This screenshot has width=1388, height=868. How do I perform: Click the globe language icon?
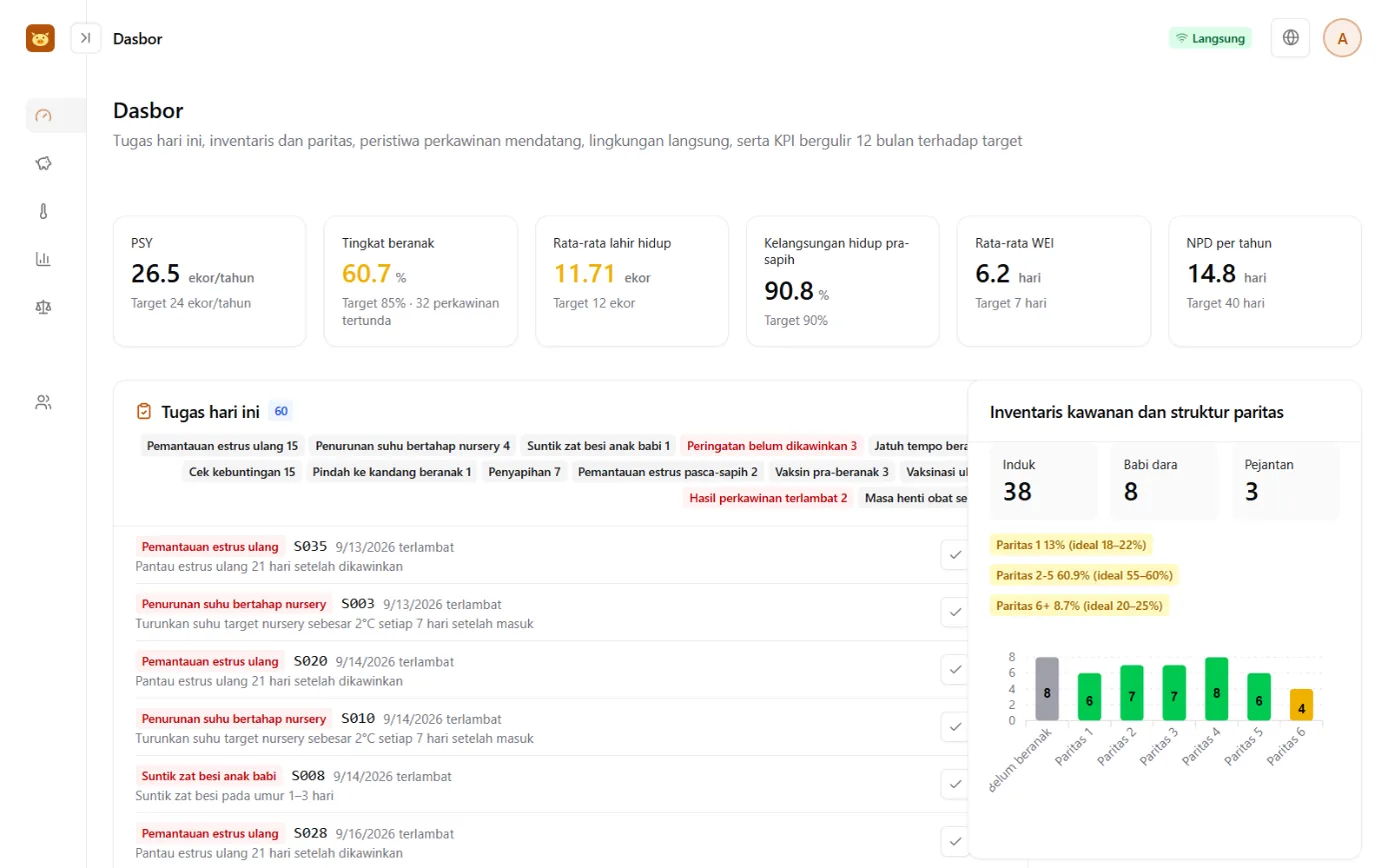pyautogui.click(x=1290, y=38)
